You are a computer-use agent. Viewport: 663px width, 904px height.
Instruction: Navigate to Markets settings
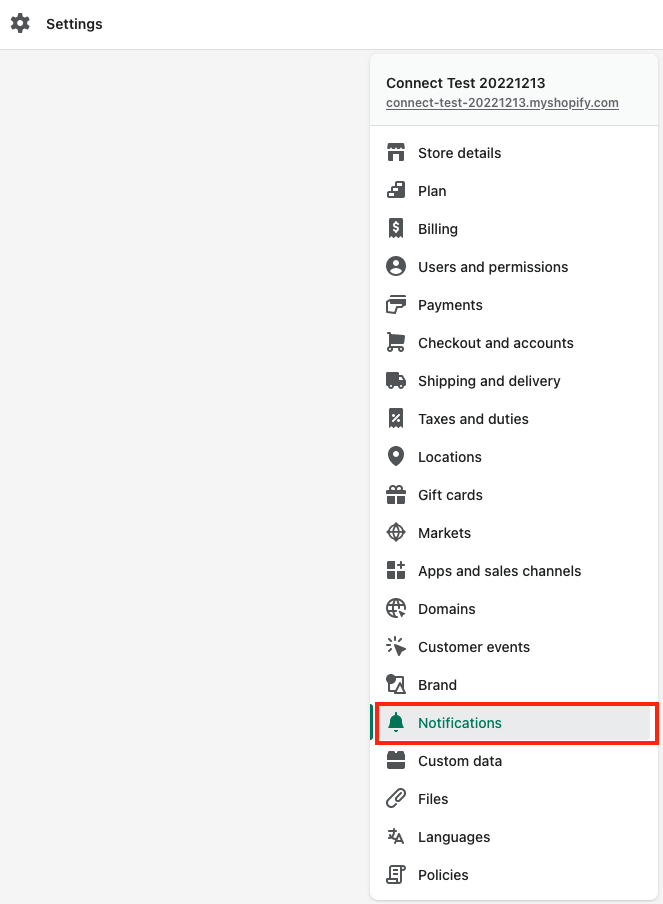[444, 533]
